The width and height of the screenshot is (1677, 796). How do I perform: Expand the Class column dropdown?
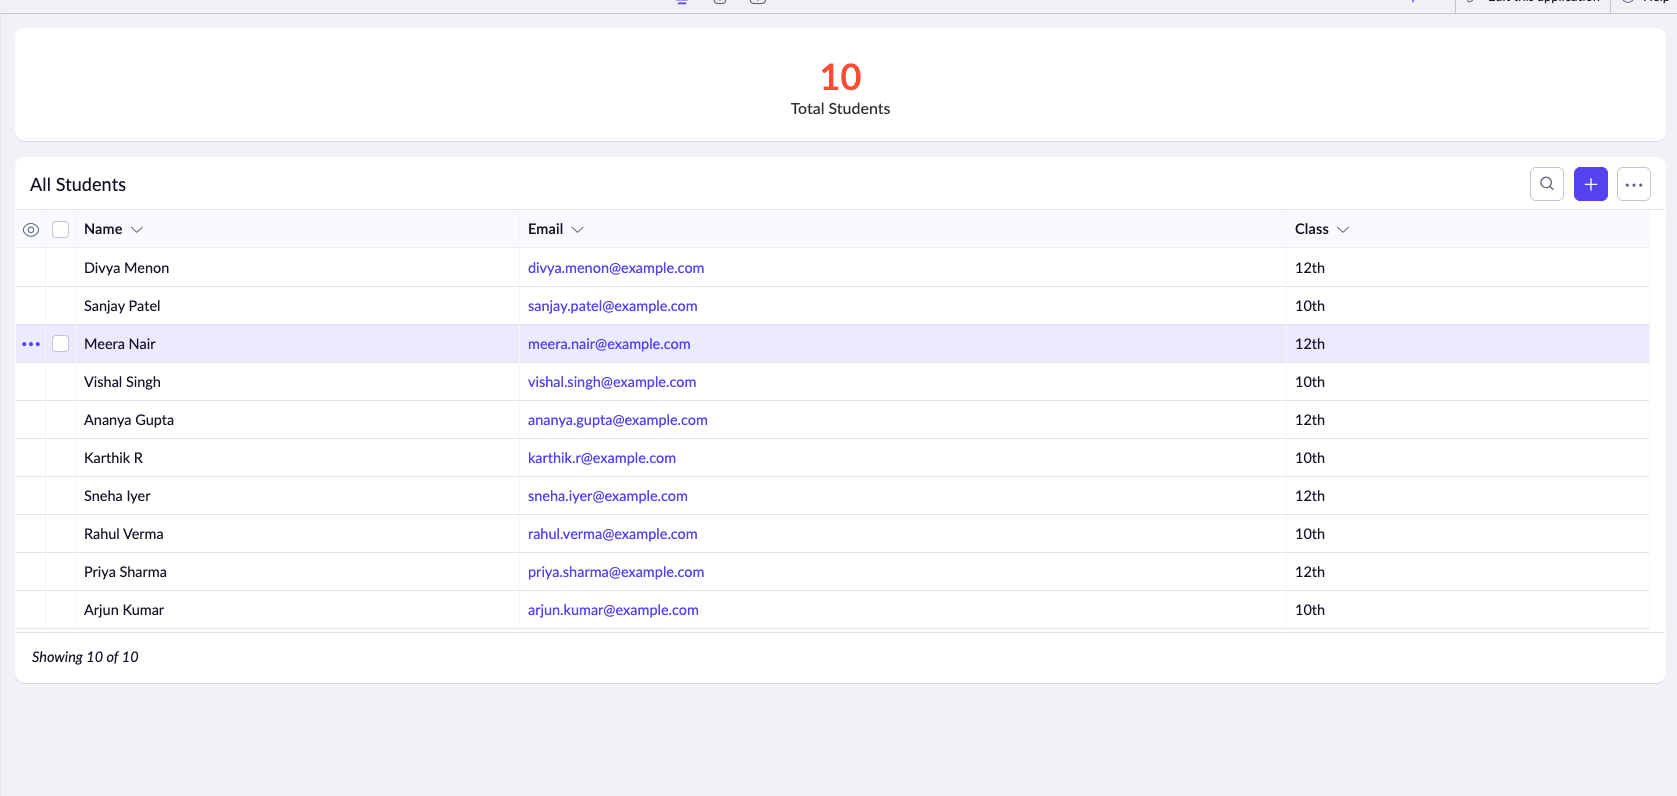coord(1343,230)
